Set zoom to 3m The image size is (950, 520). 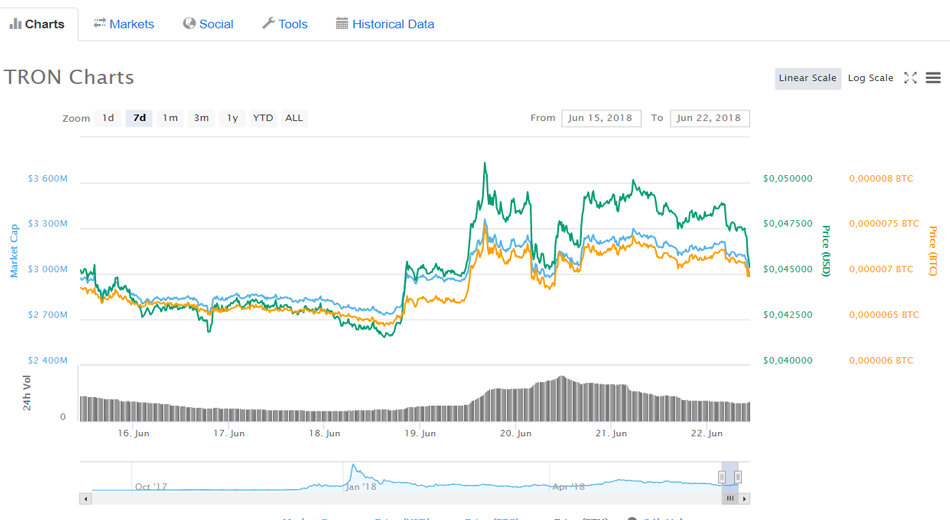coord(201,118)
